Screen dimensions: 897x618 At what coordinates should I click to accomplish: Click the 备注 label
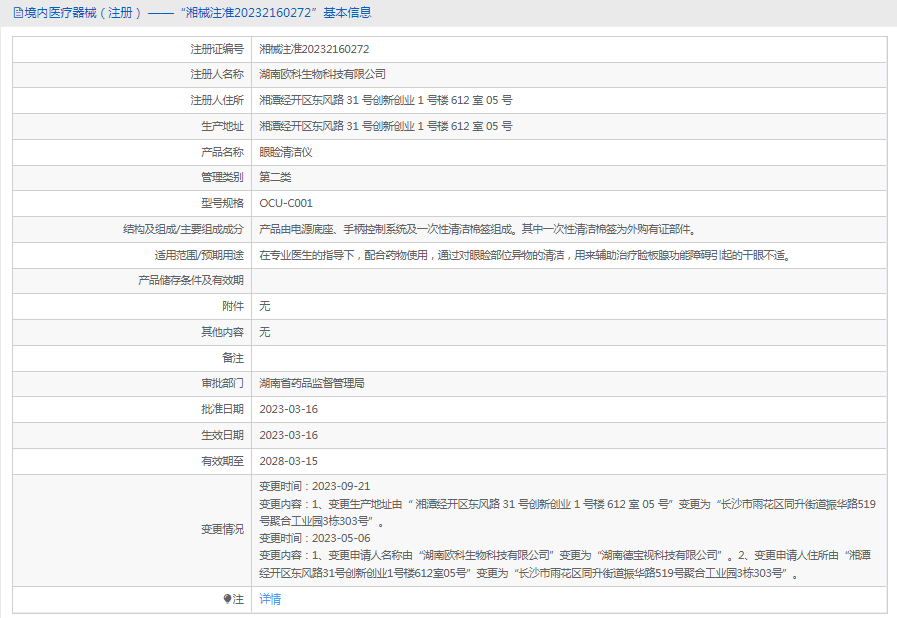tap(233, 358)
